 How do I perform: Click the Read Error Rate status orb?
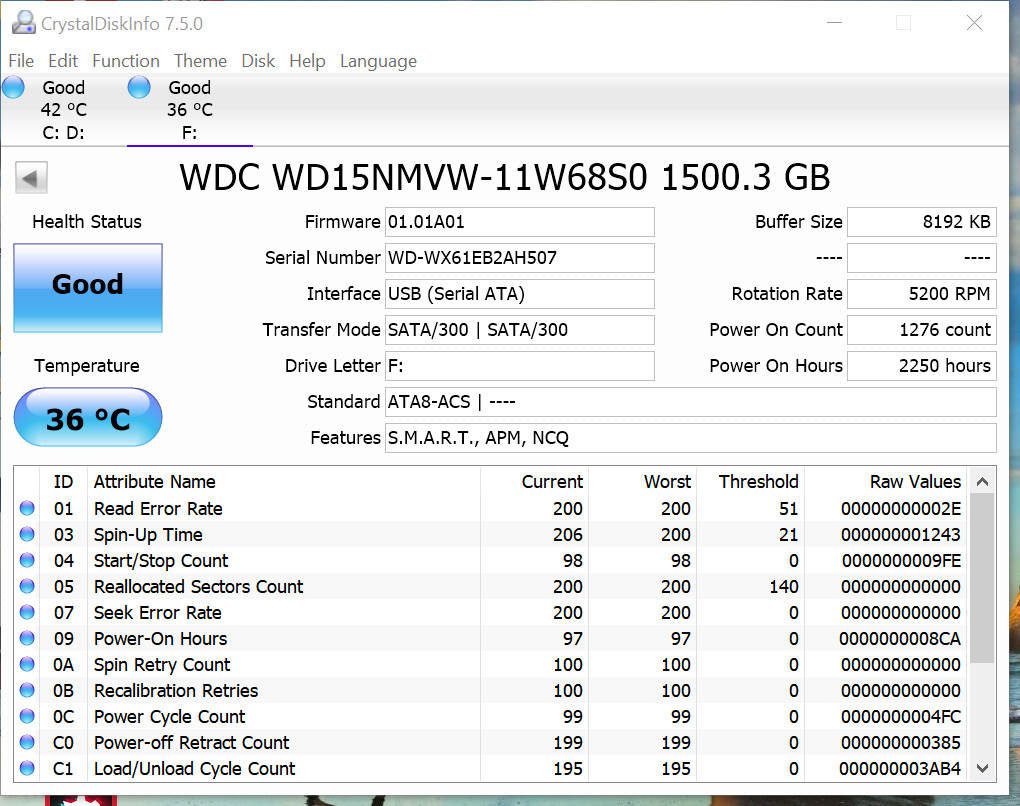tap(27, 509)
